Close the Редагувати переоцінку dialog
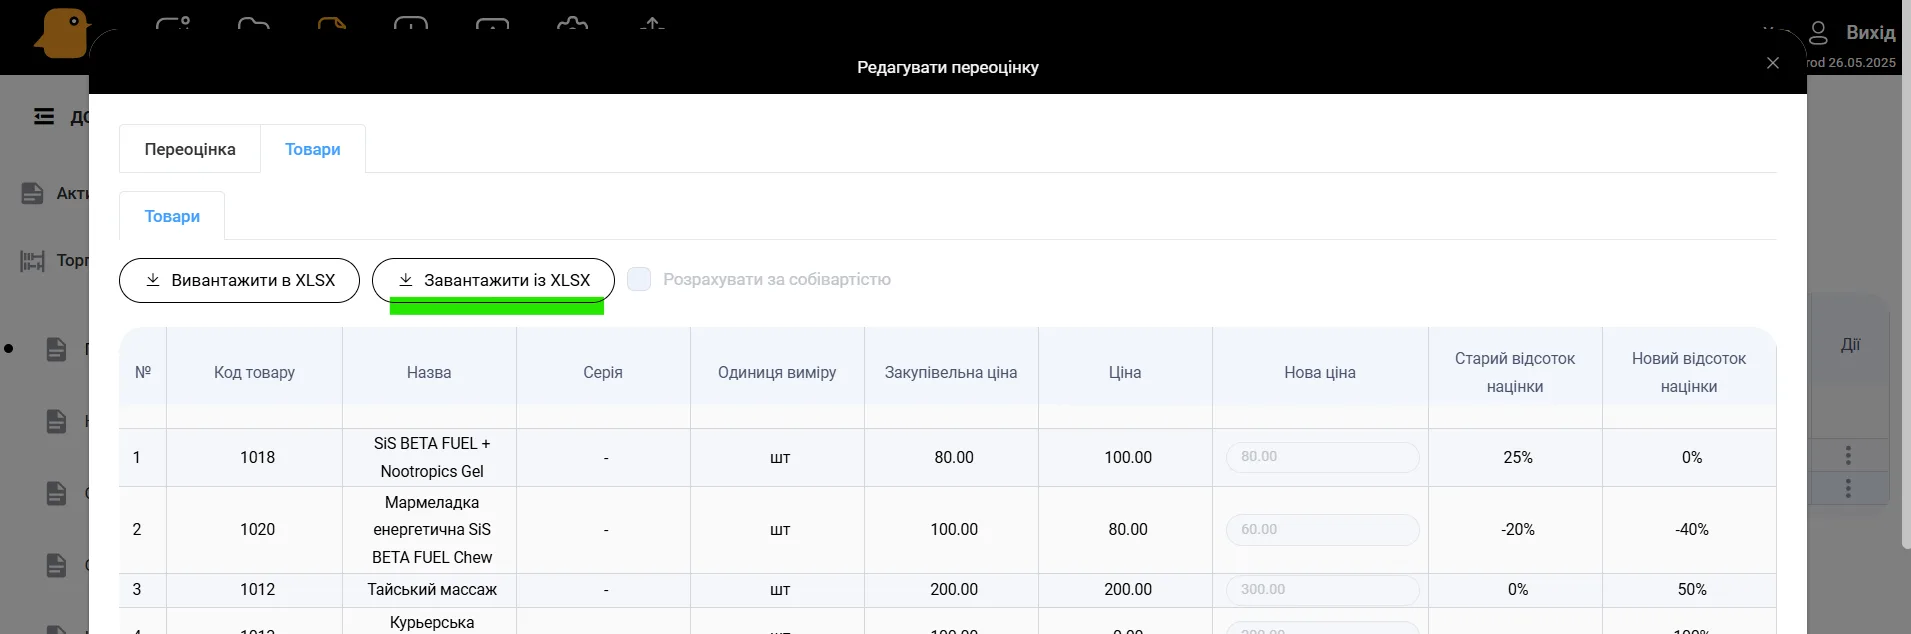This screenshot has width=1911, height=634. tap(1773, 63)
